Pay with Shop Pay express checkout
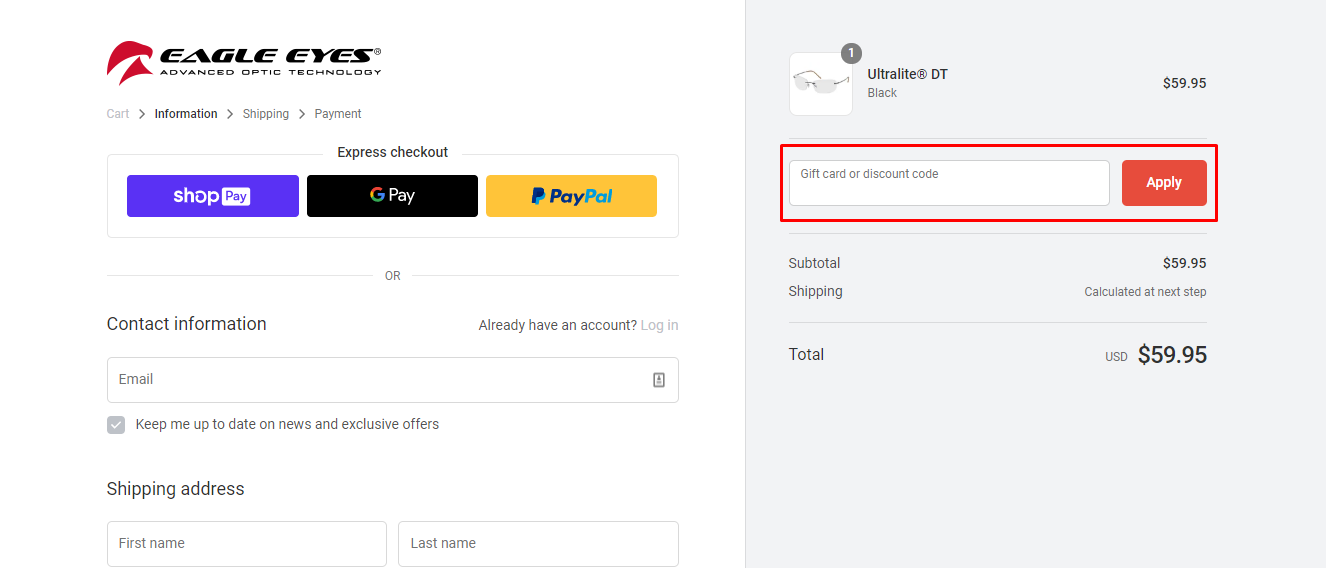Viewport: 1326px width, 568px height. click(212, 196)
